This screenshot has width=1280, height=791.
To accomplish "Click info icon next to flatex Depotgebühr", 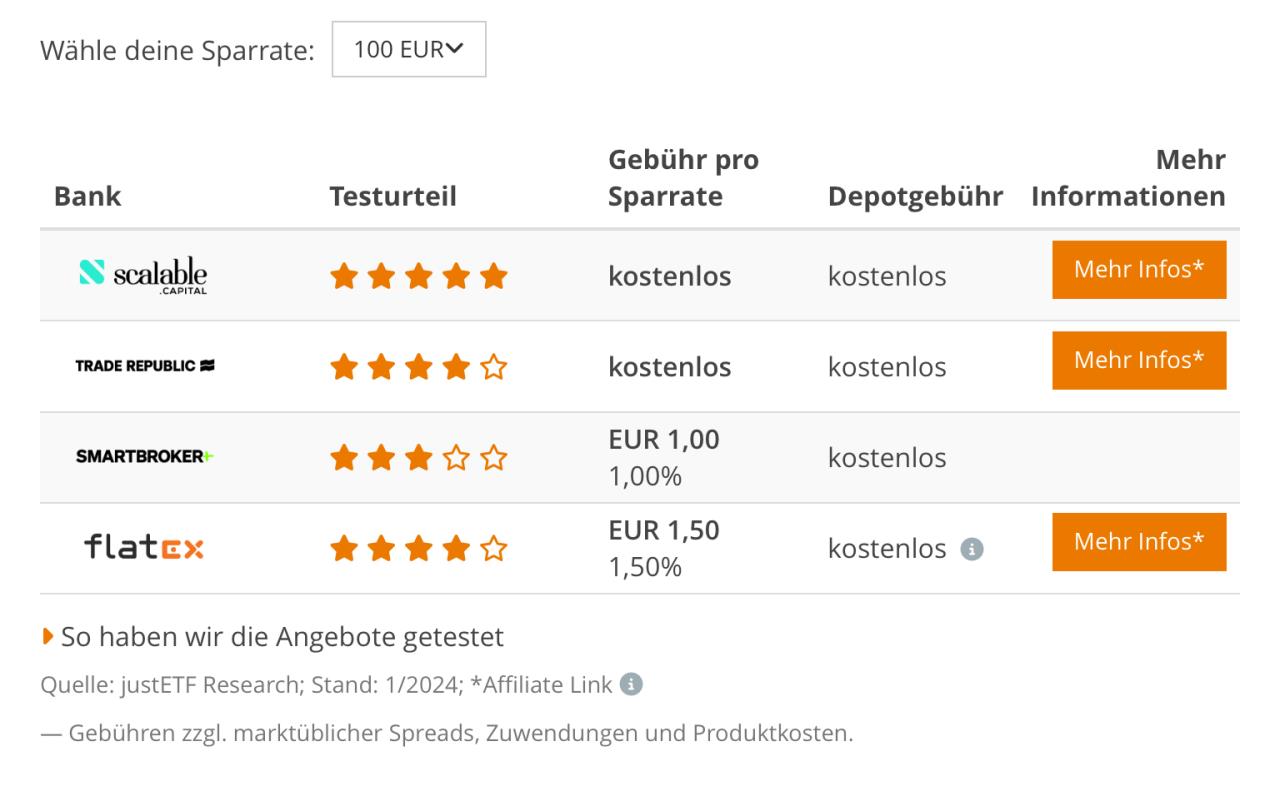I will point(972,549).
